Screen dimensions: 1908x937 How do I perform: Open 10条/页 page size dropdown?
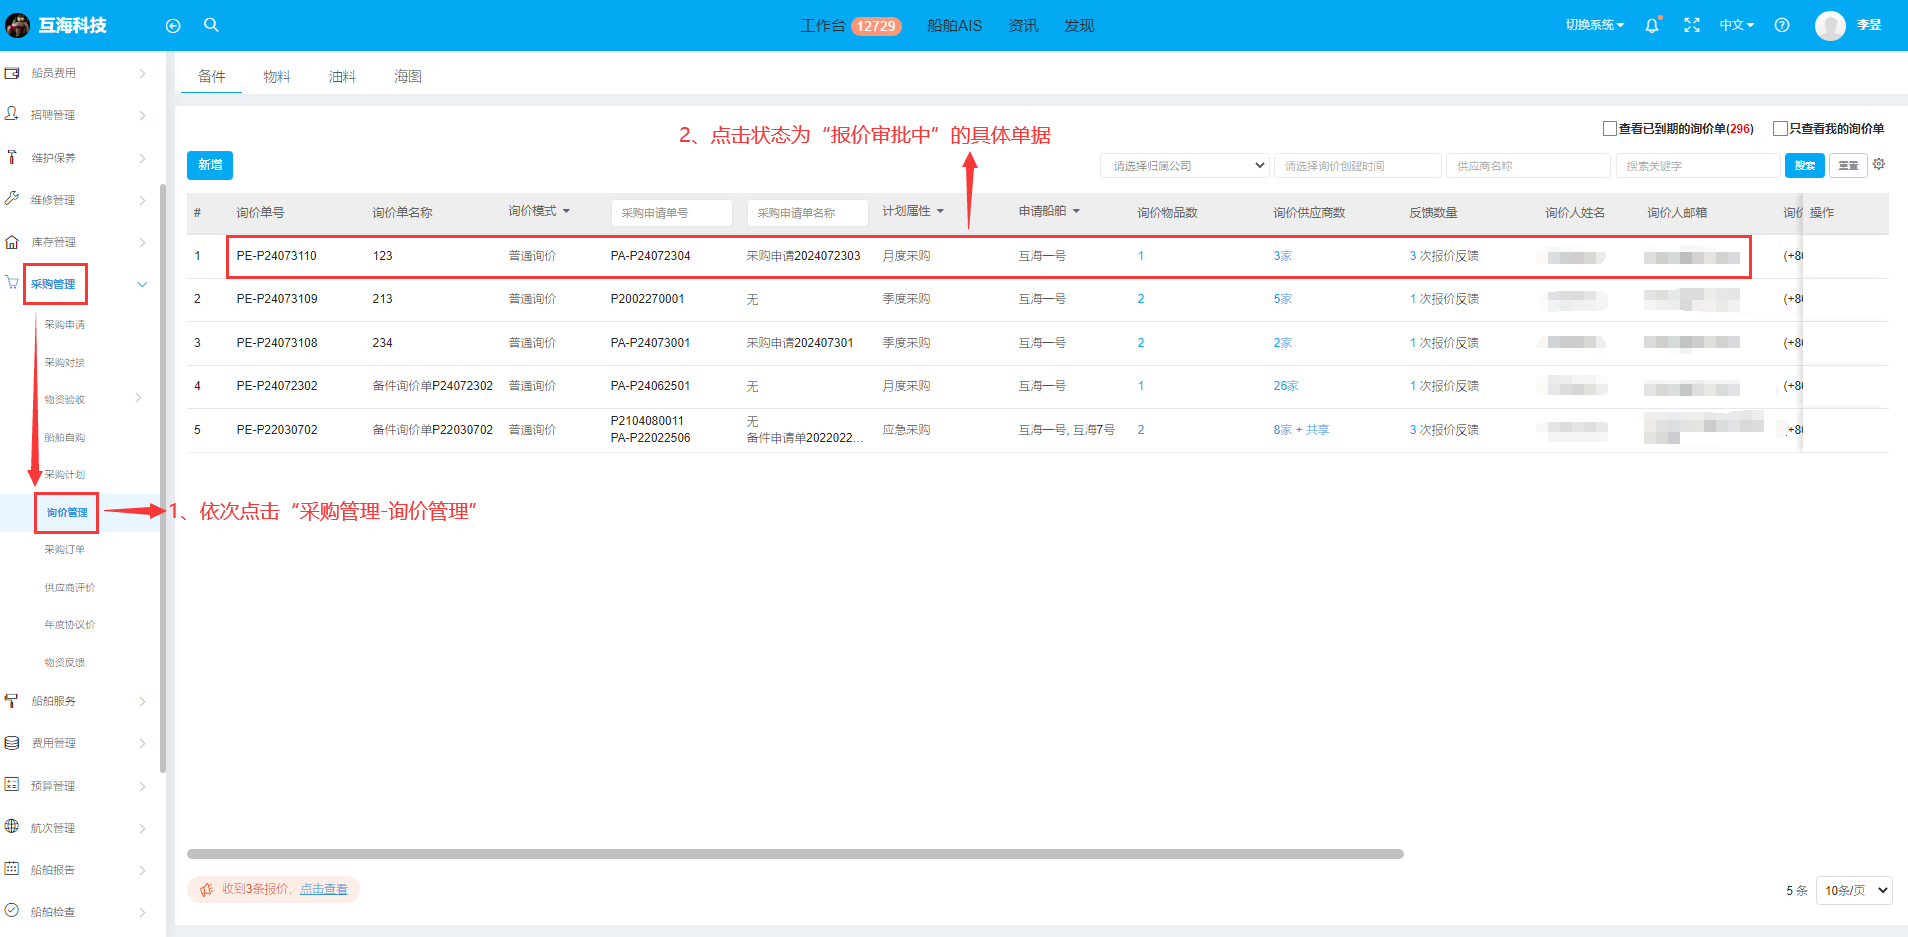(1855, 890)
